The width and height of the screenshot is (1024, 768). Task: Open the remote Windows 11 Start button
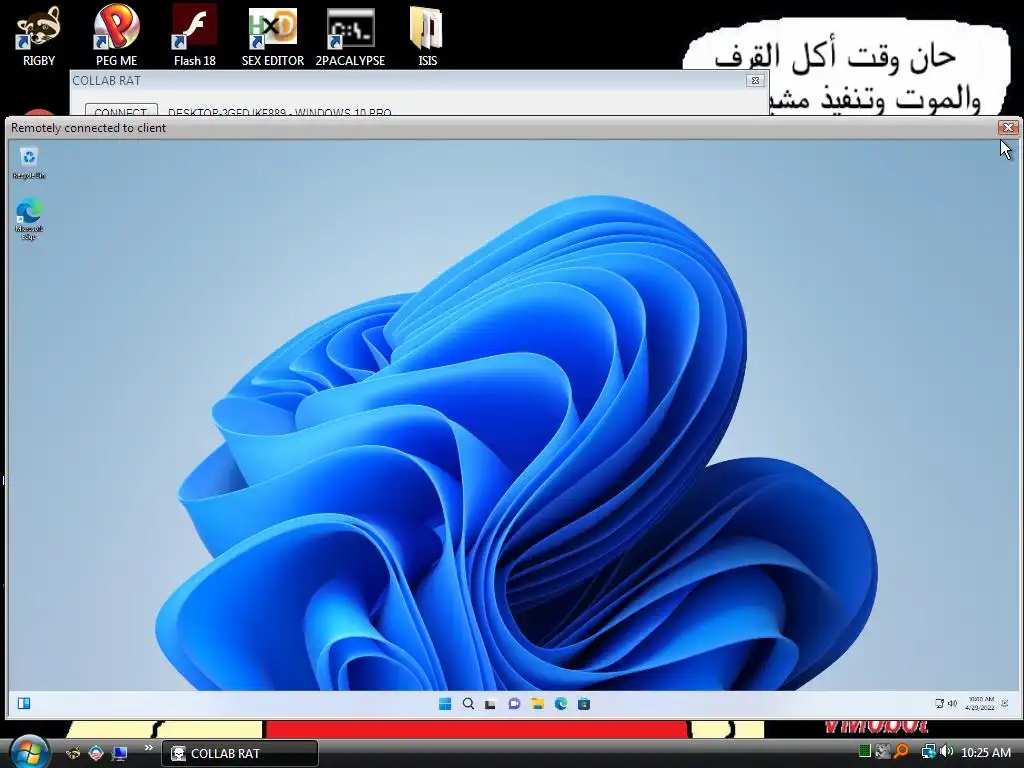coord(445,703)
